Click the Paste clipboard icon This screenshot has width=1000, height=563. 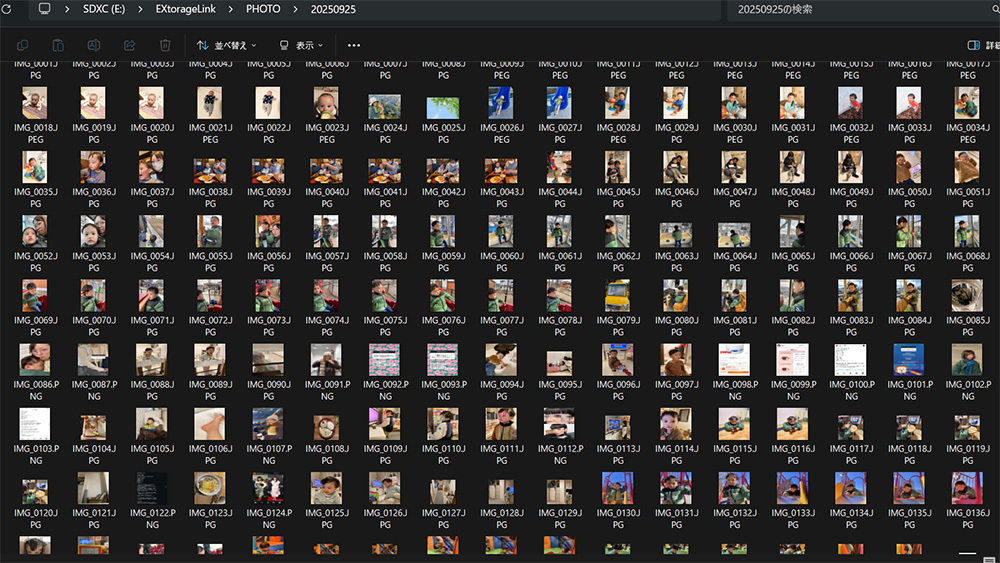point(58,45)
